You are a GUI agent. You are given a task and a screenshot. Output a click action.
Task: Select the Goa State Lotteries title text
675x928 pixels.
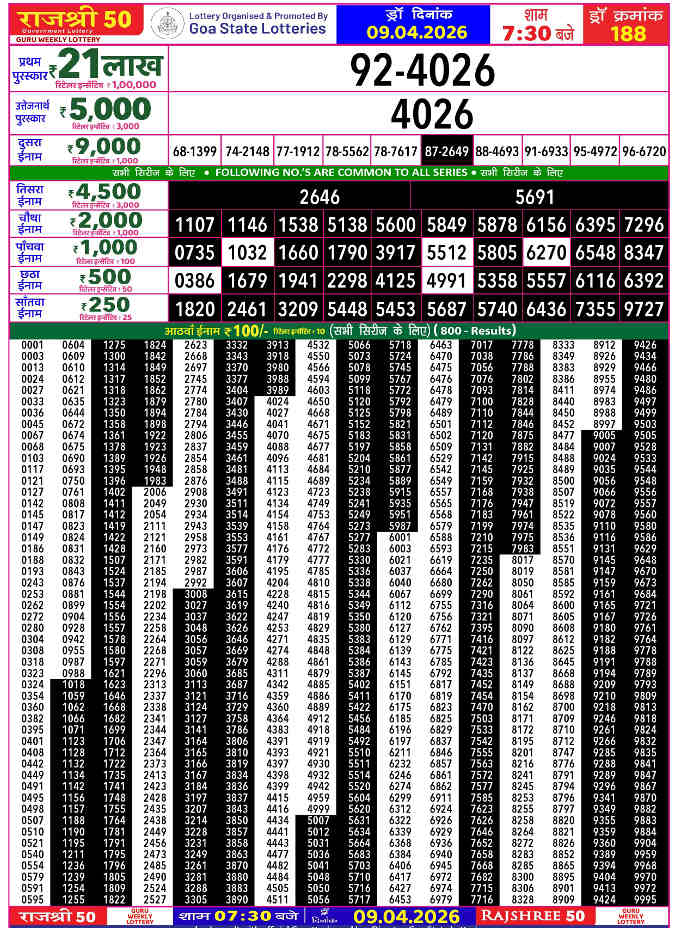(258, 28)
